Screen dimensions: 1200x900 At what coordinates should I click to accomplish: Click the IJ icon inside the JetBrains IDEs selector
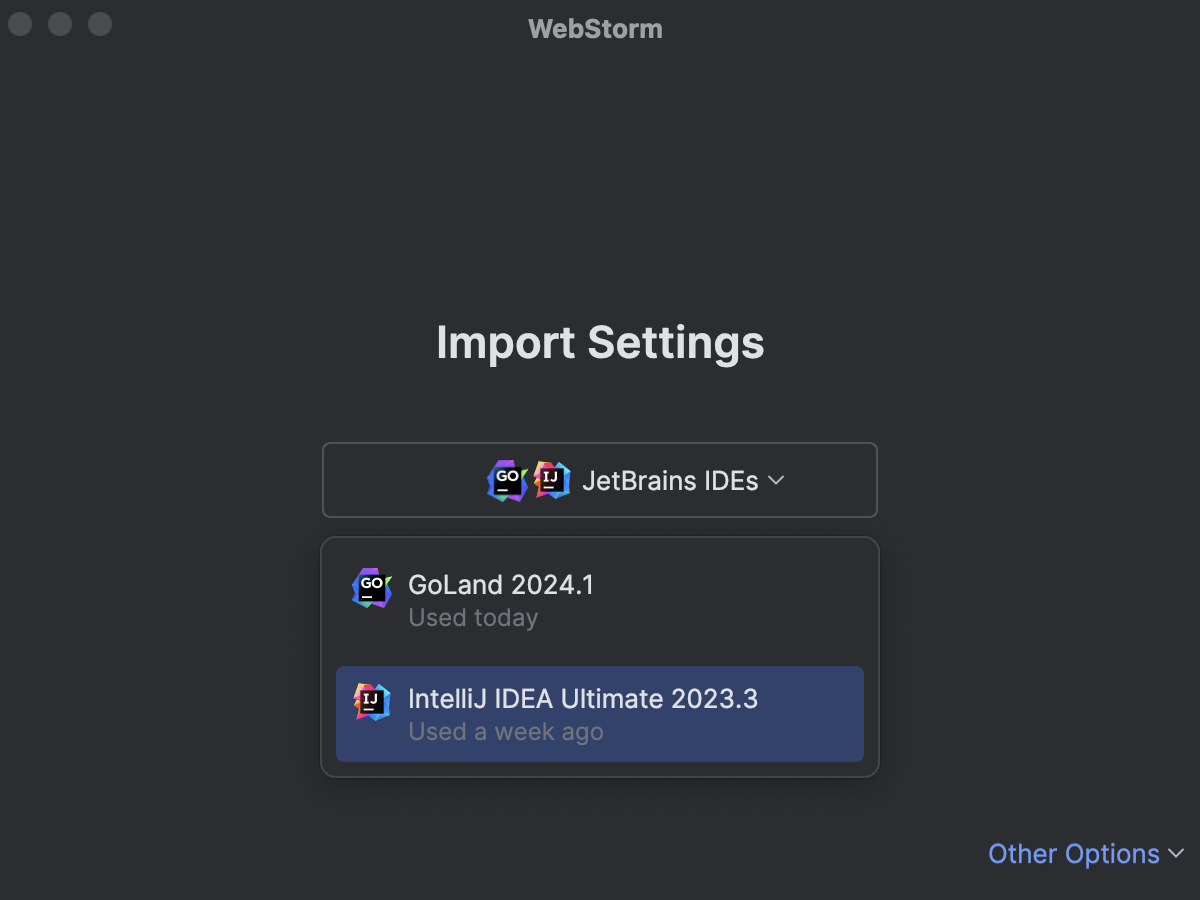[549, 480]
